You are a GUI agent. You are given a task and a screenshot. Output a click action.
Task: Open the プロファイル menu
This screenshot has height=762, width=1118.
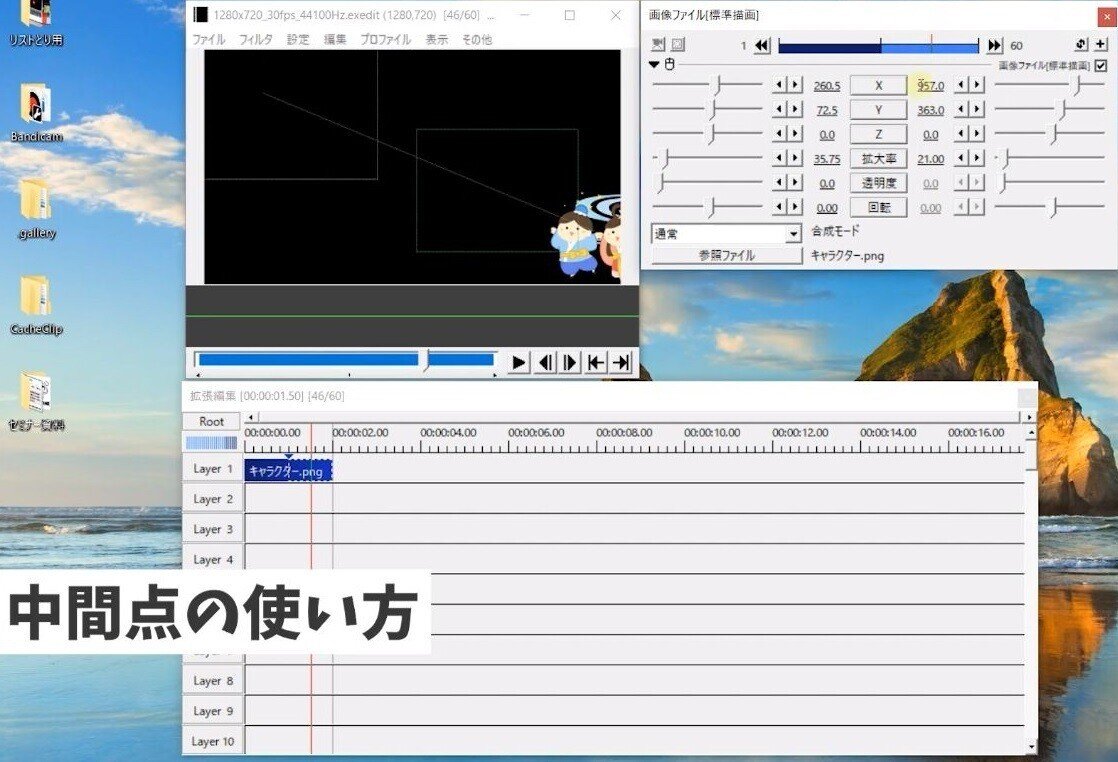tap(384, 40)
